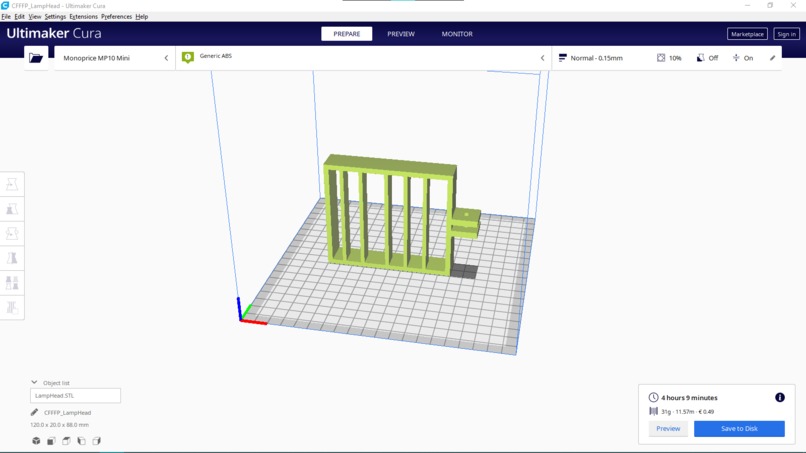Open the Edit menu

pos(20,16)
